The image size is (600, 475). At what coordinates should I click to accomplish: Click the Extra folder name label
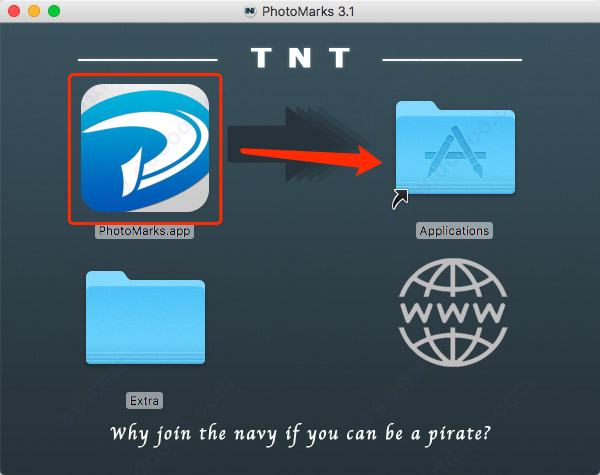click(144, 401)
